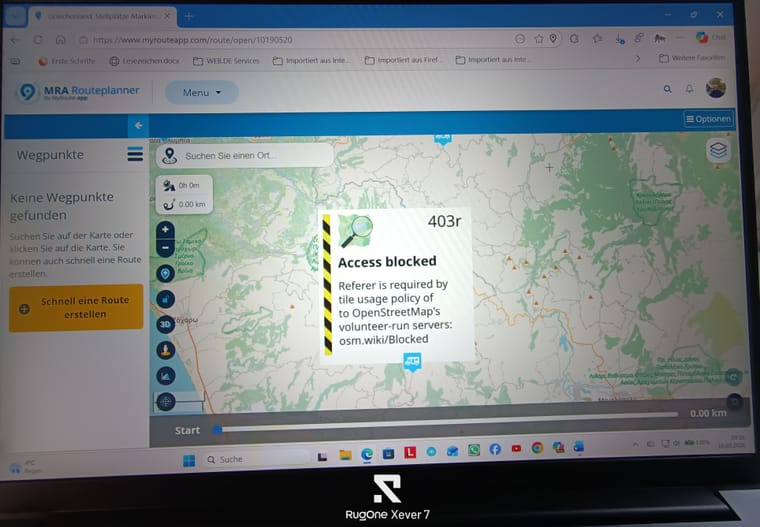Open browser downloads

pos(620,39)
